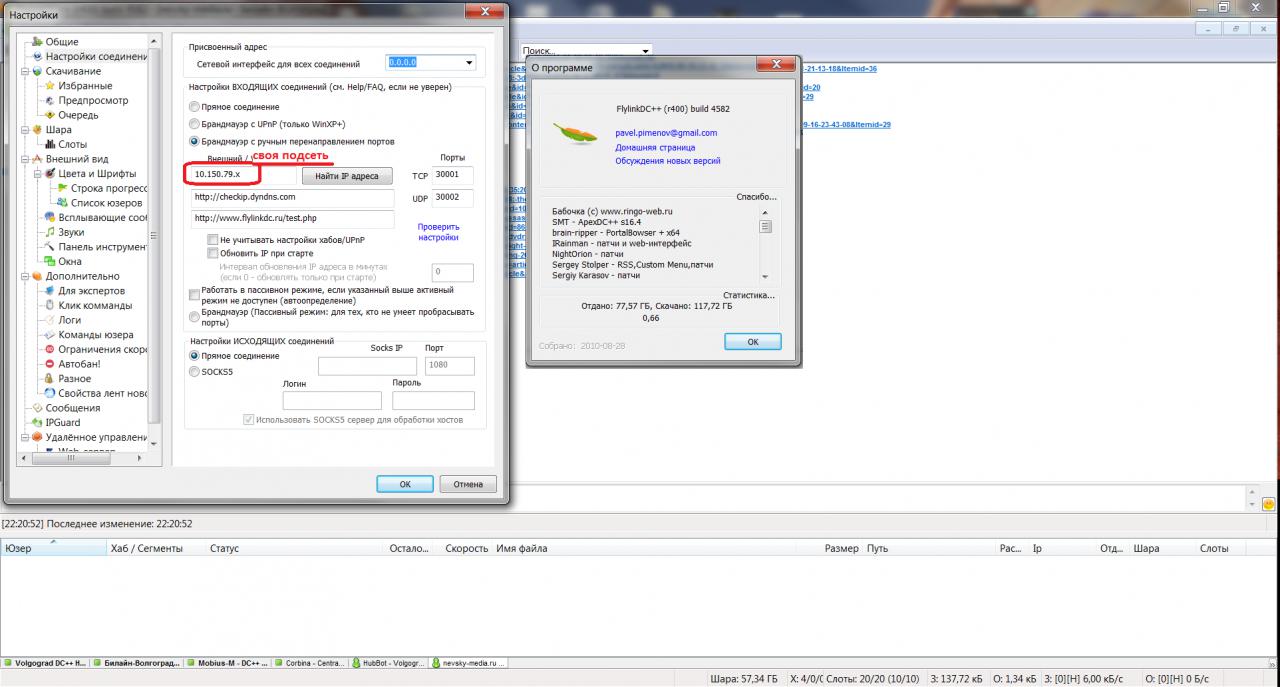Select Настройки соединения tree item
The image size is (1280, 687).
point(97,57)
